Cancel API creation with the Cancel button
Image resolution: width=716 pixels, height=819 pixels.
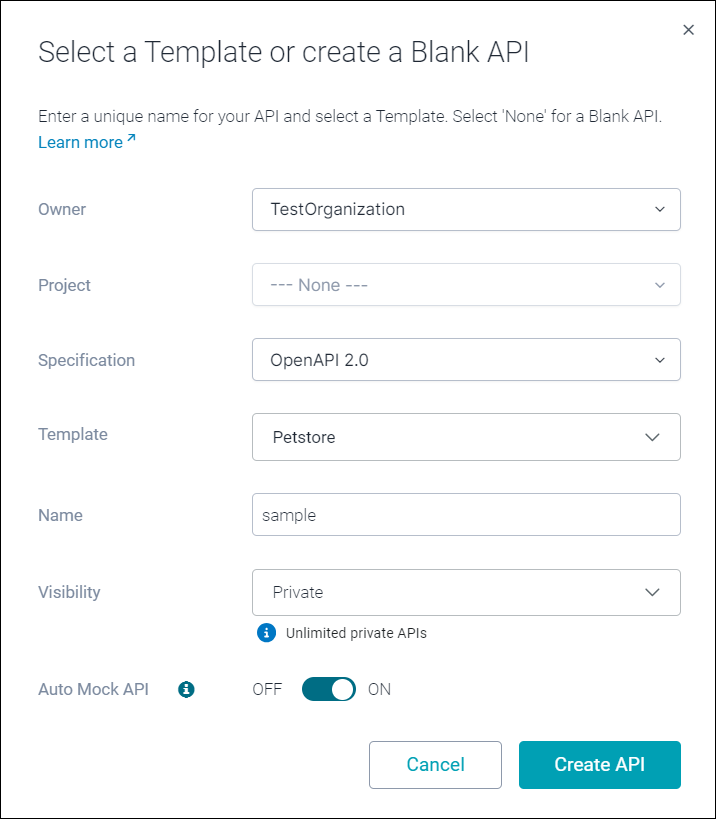coord(435,765)
